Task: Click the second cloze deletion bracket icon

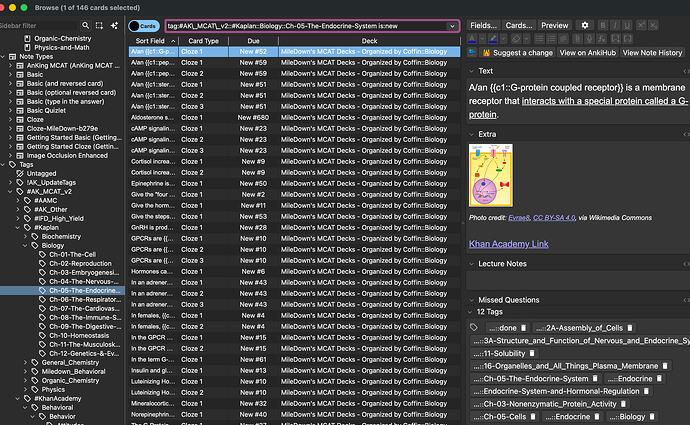Action: click(x=628, y=39)
